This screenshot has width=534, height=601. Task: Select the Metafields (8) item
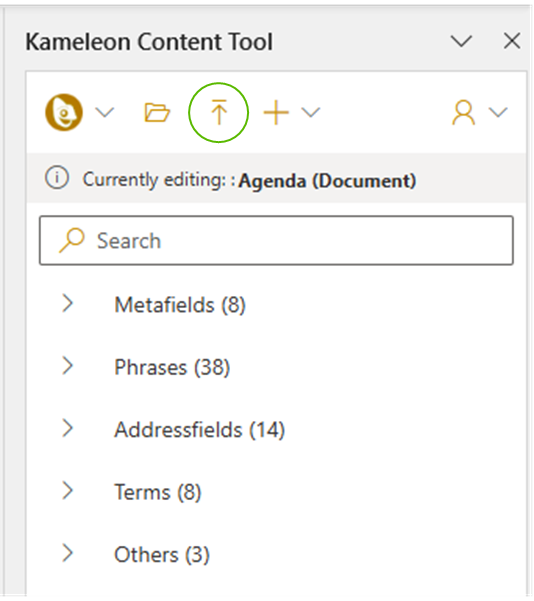(180, 305)
